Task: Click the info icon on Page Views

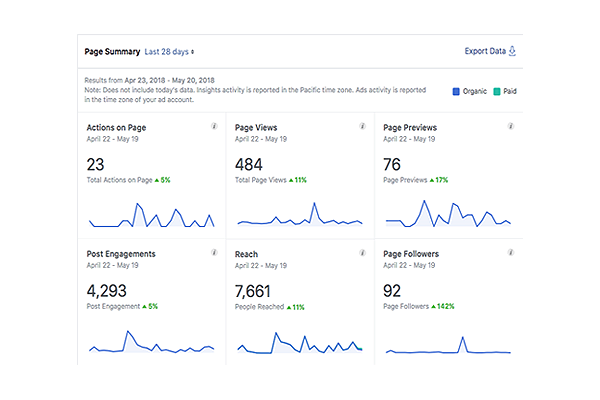Action: [361, 127]
